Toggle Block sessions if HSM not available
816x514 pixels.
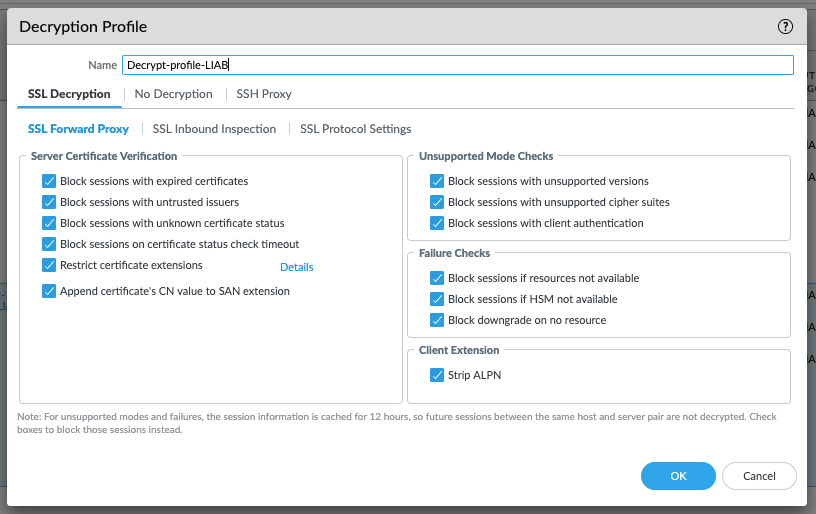[437, 299]
